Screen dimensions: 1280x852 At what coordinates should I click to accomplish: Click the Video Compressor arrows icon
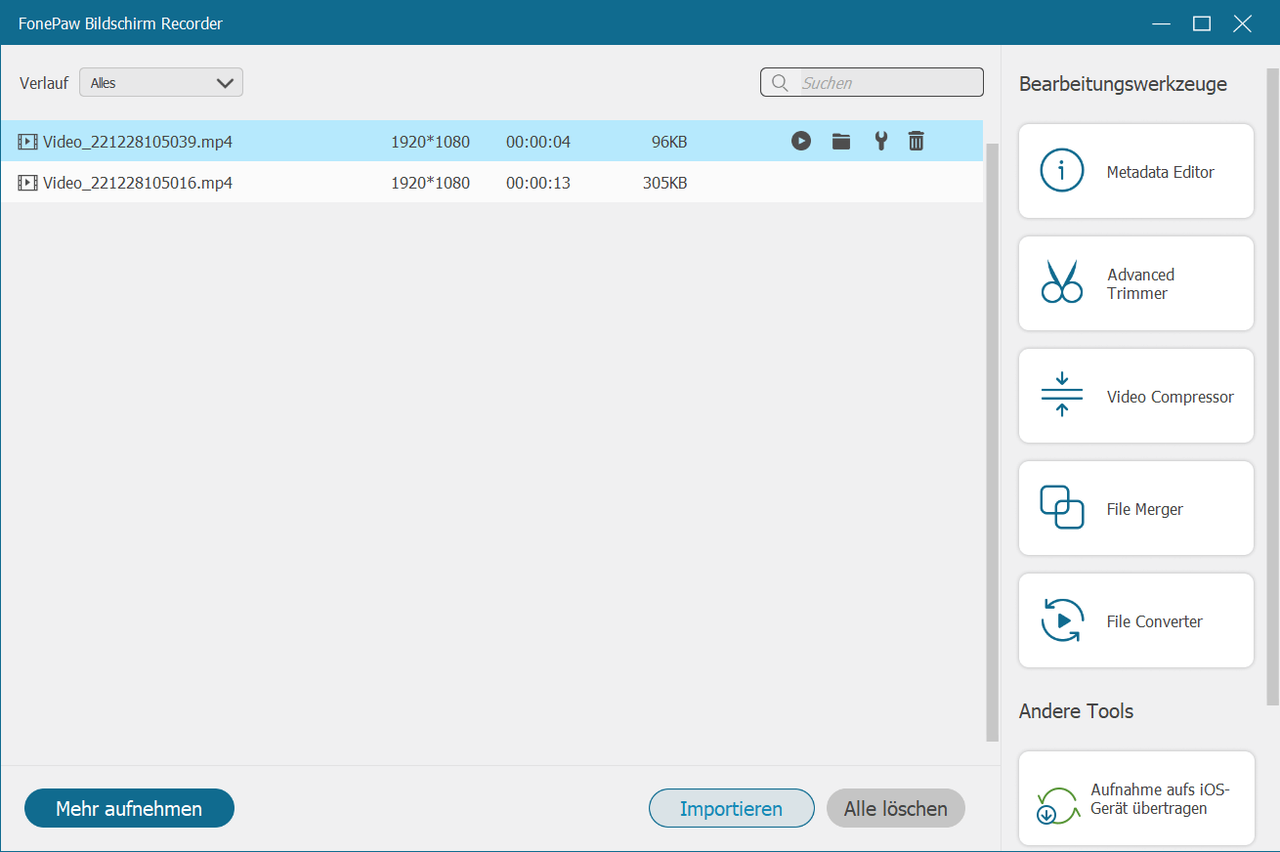pos(1062,395)
